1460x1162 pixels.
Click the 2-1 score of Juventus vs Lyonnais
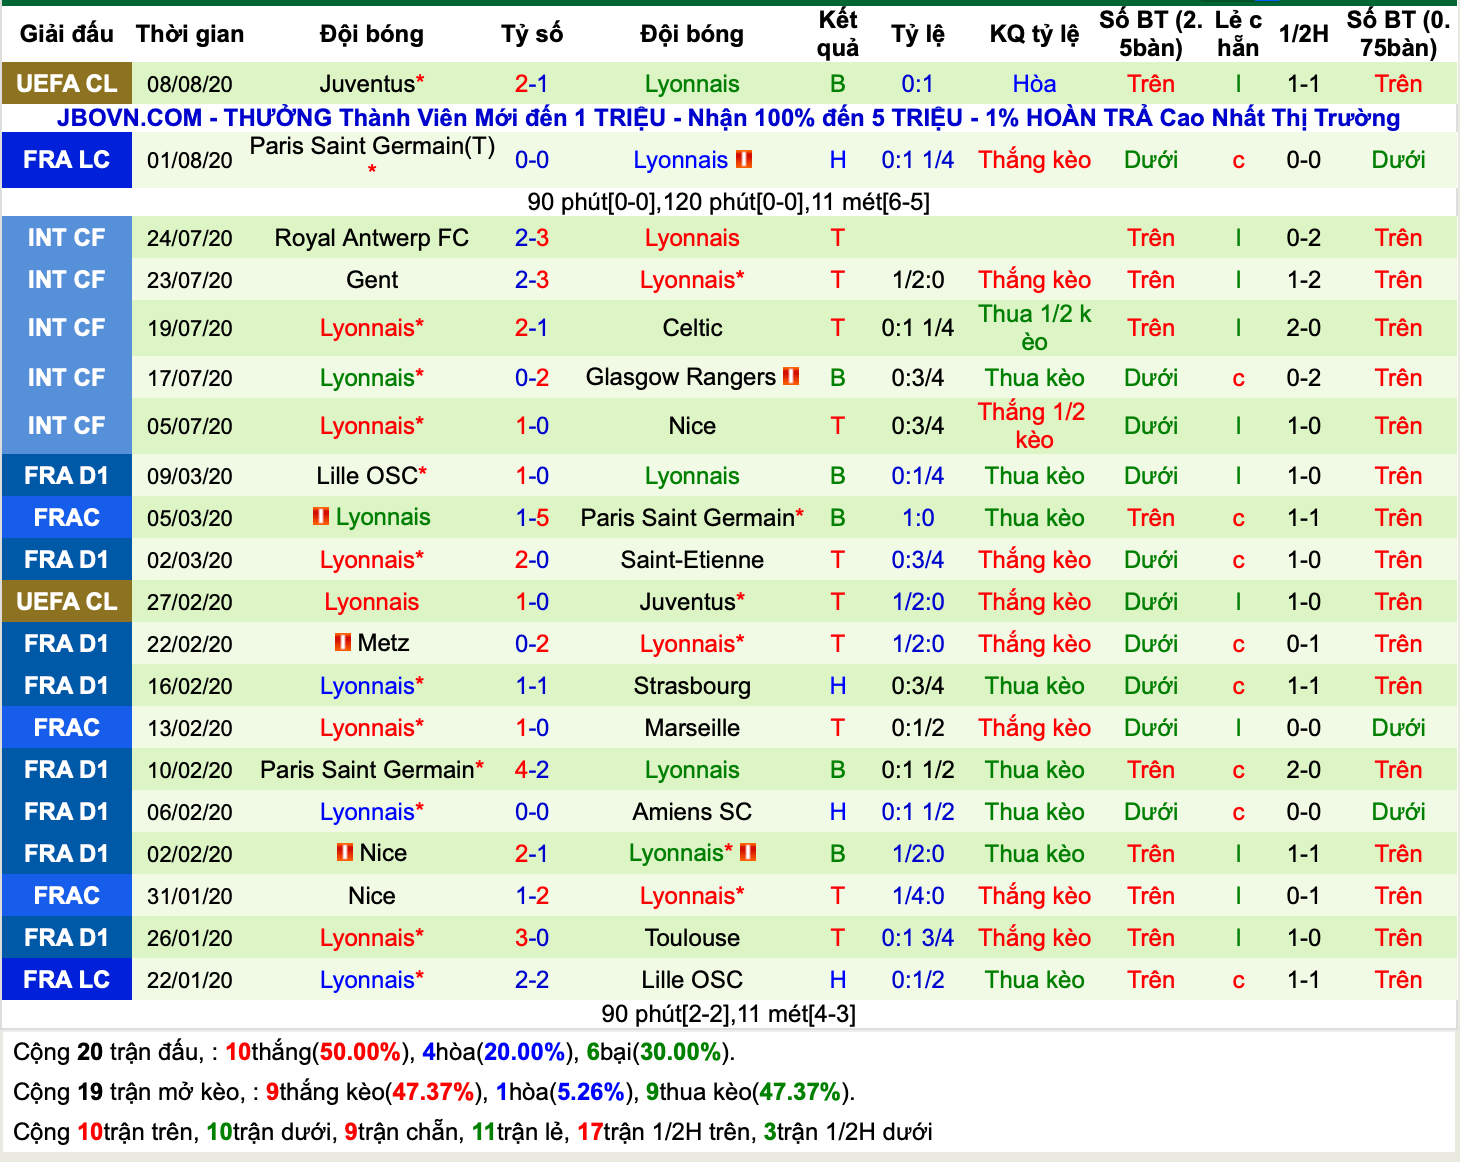click(532, 84)
